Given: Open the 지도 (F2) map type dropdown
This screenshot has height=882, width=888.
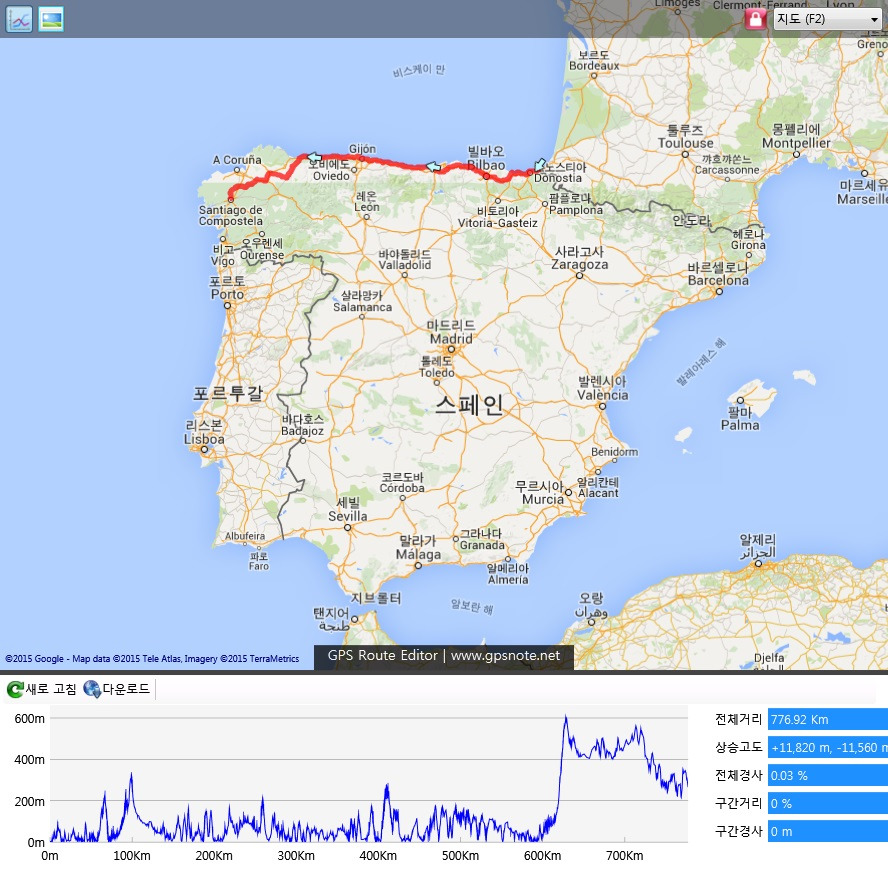Looking at the screenshot, I should click(x=827, y=19).
